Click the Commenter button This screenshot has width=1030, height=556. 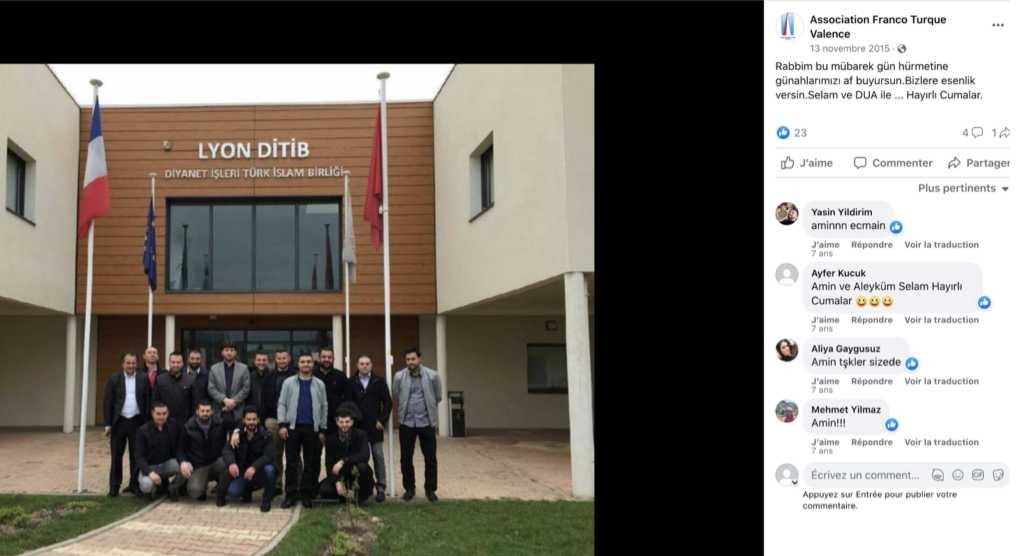pyautogui.click(x=893, y=163)
